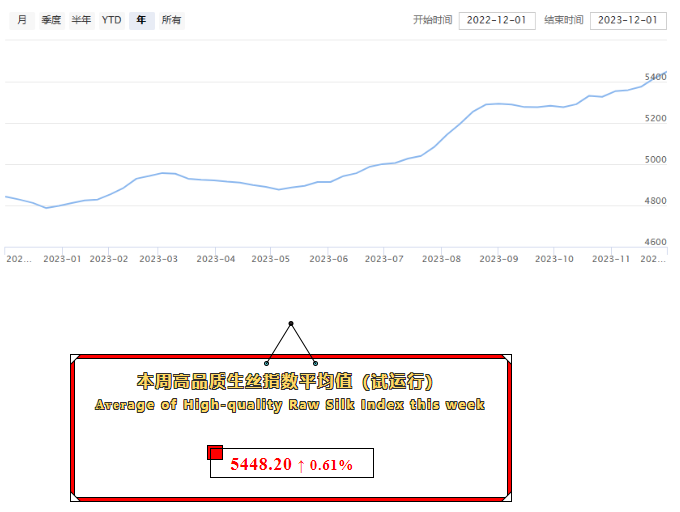Click the English Raw Silk Index subtitle
The image size is (680, 512).
pos(290,405)
